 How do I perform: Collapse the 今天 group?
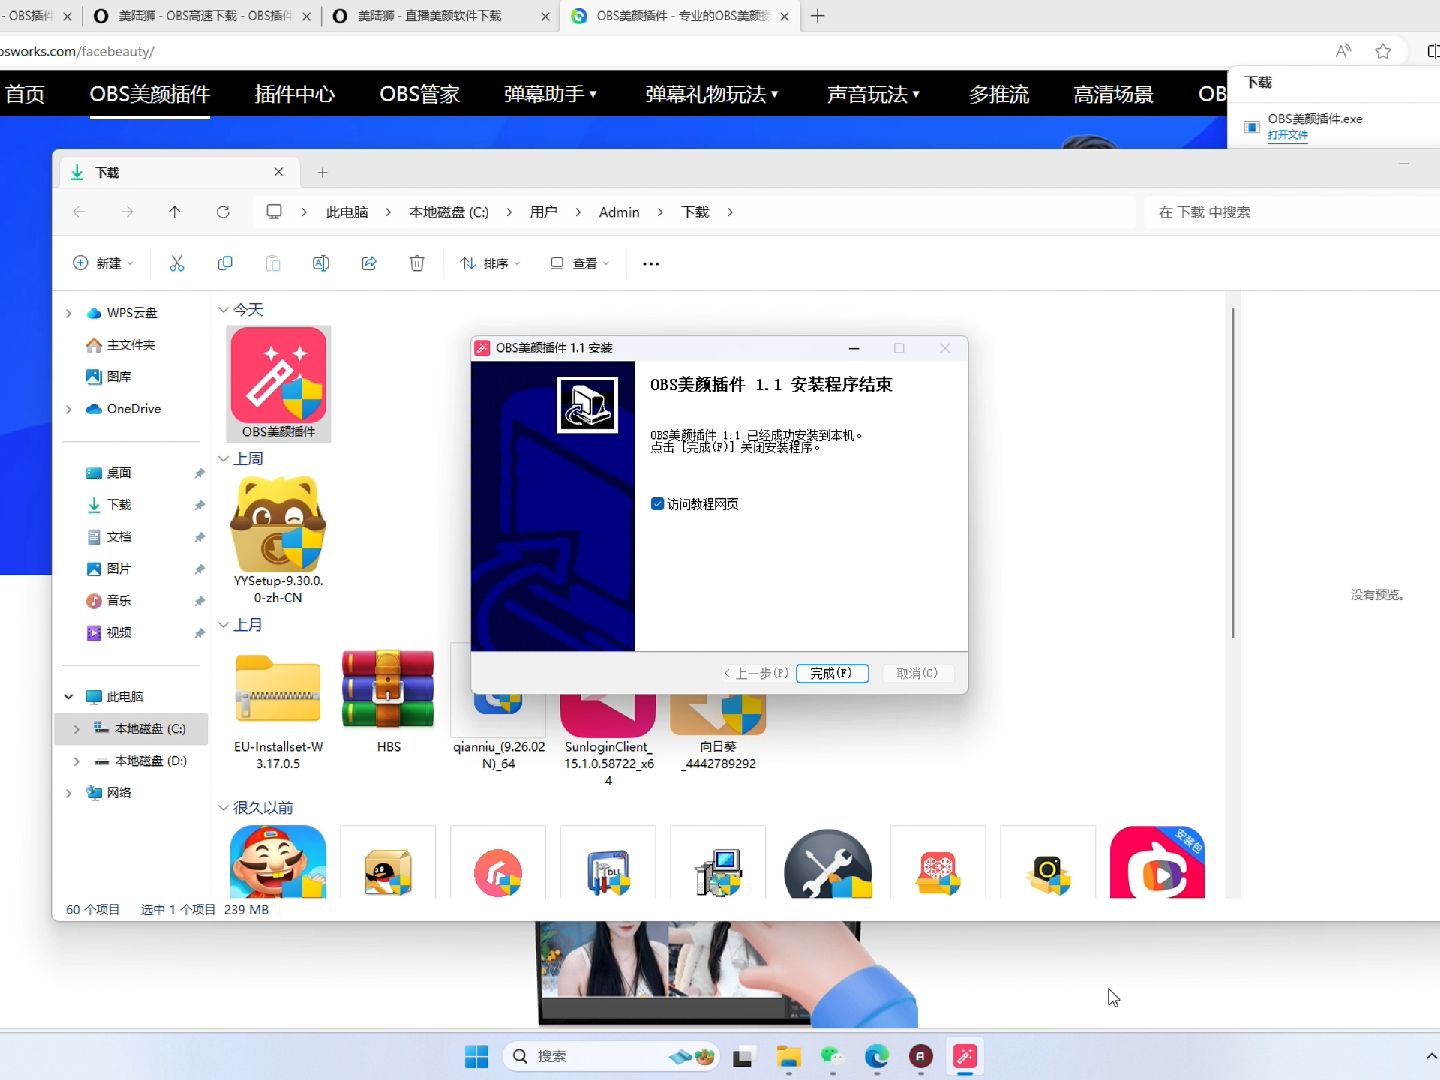pos(224,310)
